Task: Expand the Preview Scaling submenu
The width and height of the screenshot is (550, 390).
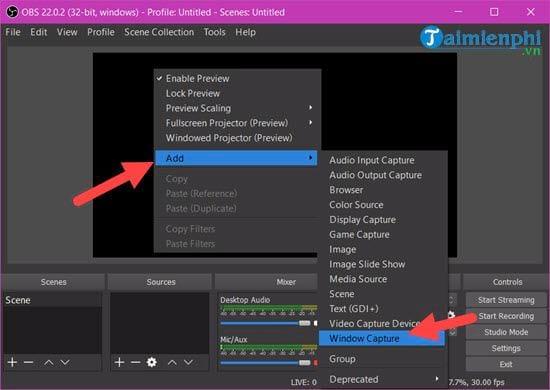Action: click(x=237, y=108)
